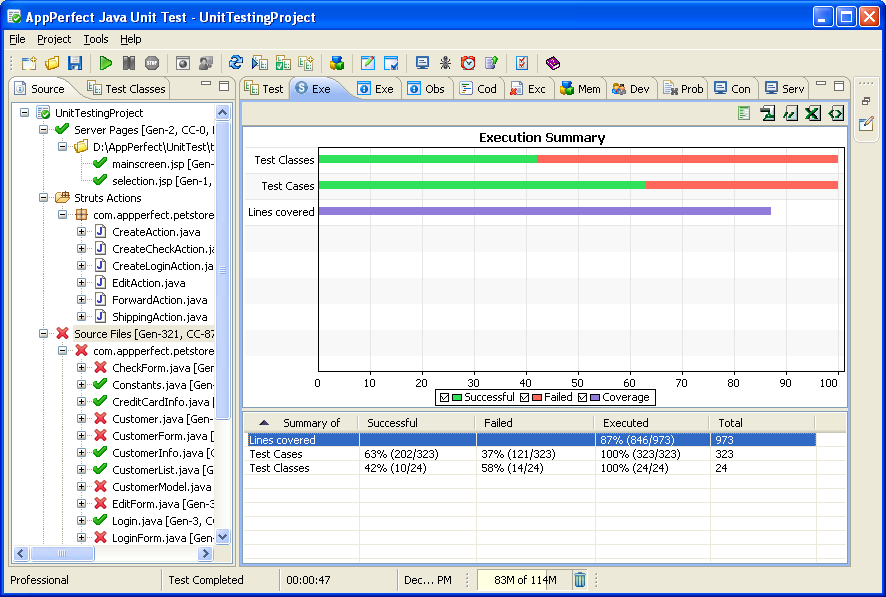Click the document with green arrow toolbar icon
The width and height of the screenshot is (886, 597).
pyautogui.click(x=491, y=63)
